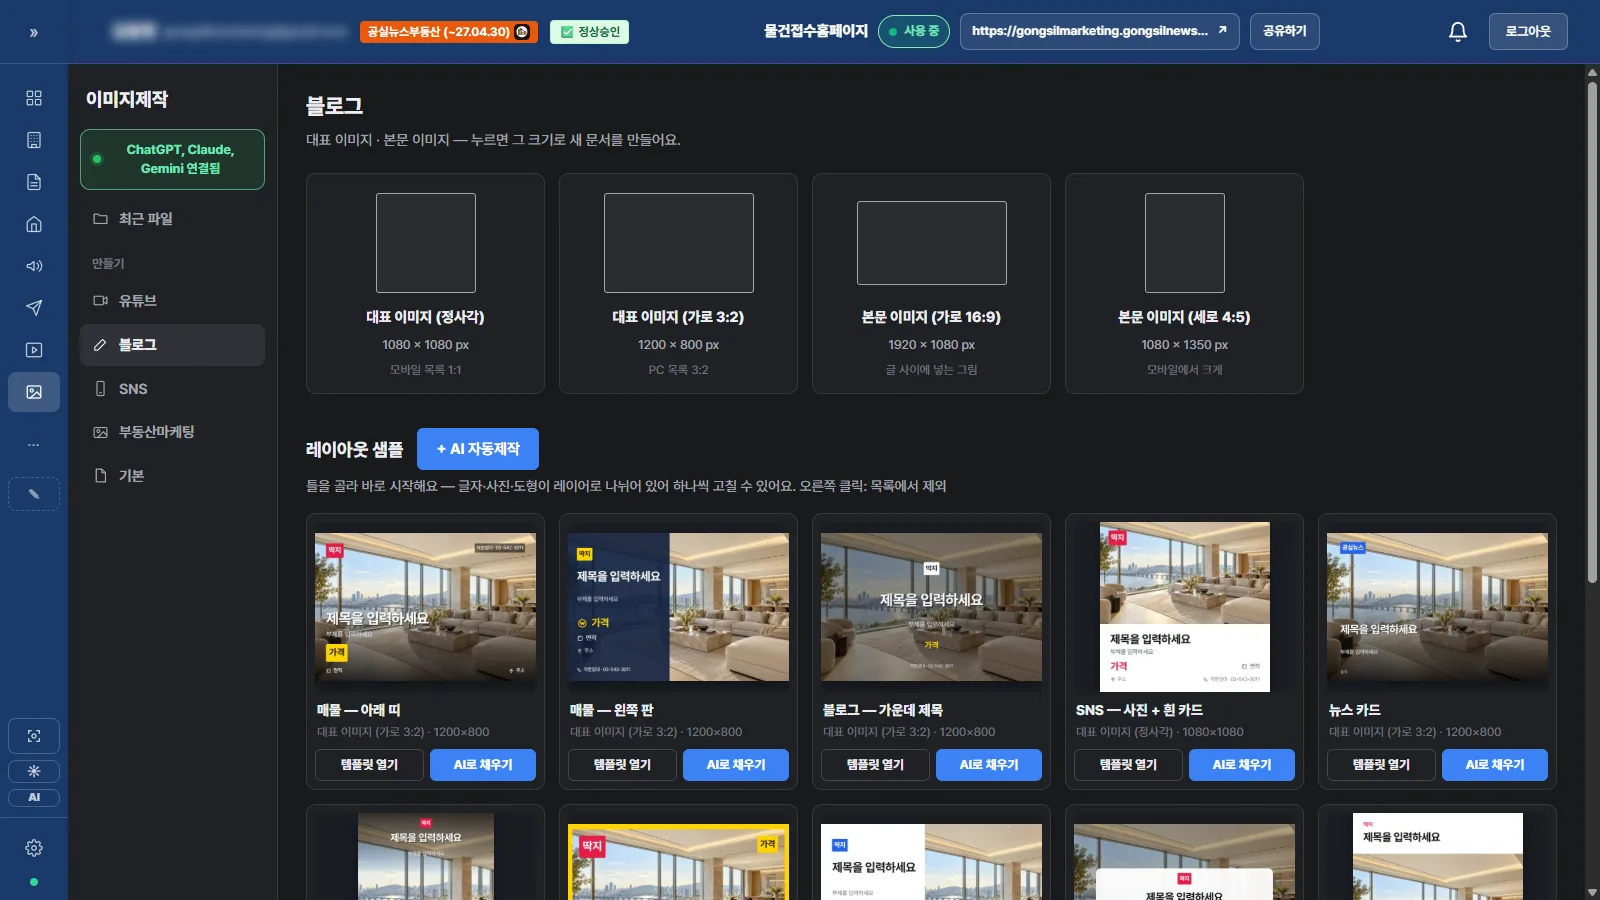Select the 블로그 menu item

coord(172,345)
